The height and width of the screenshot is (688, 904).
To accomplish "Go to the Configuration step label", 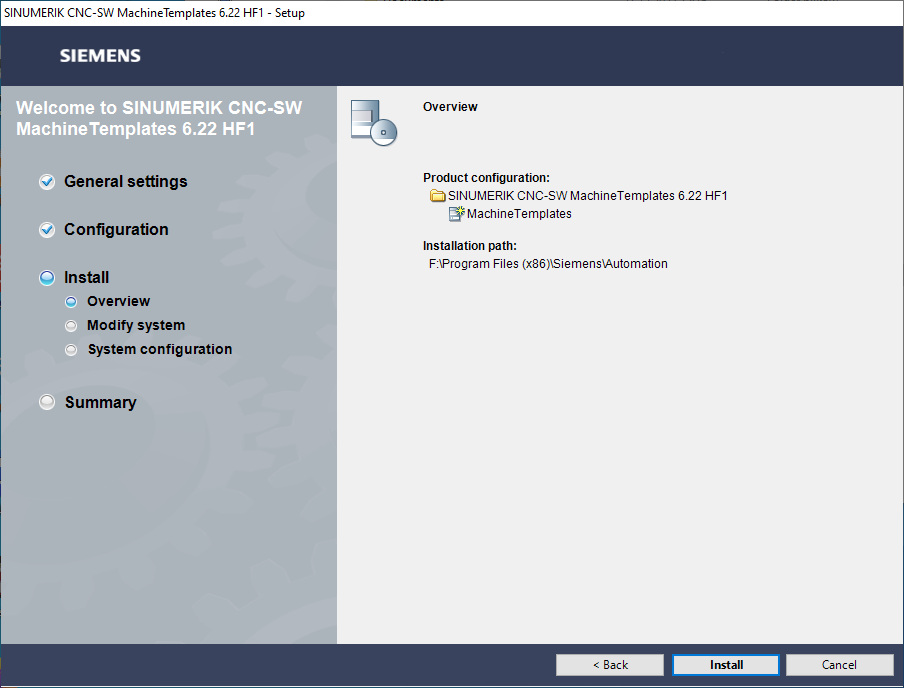I will 116,230.
